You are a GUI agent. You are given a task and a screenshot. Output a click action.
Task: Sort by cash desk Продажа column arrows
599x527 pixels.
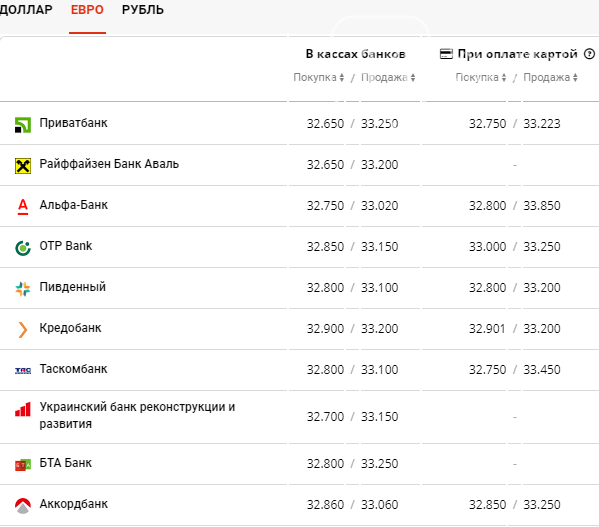click(x=413, y=78)
